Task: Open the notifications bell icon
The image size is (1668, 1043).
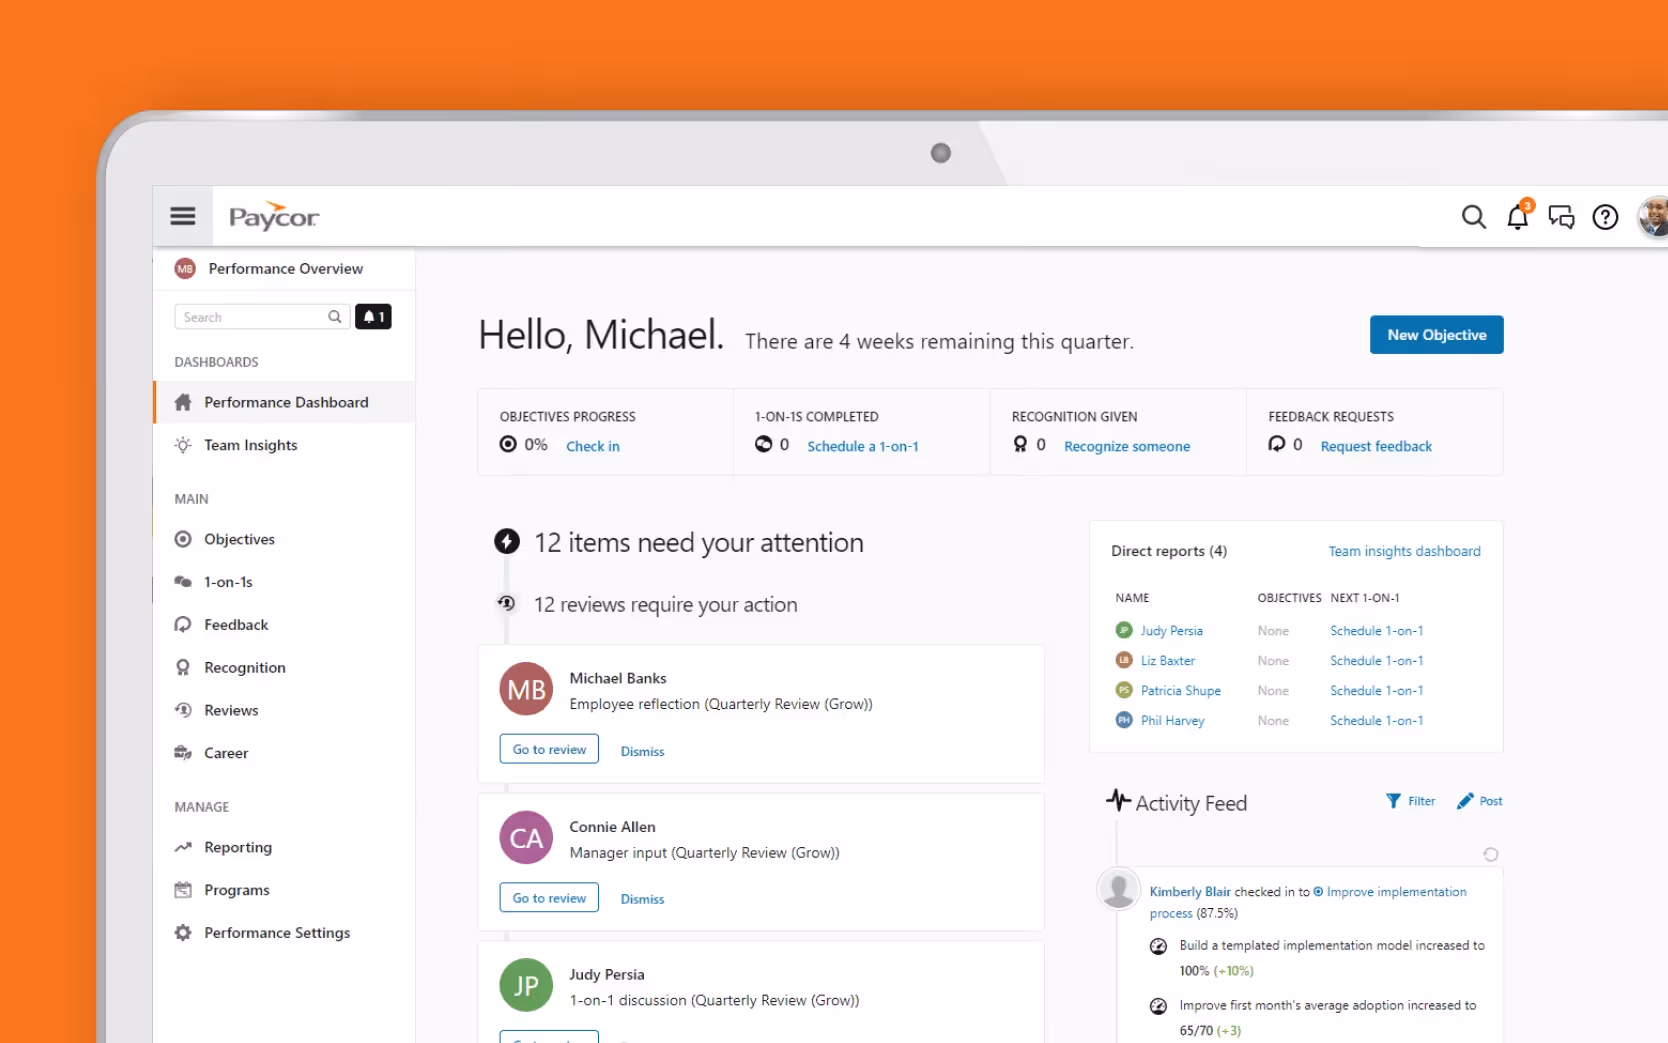Action: point(1518,216)
